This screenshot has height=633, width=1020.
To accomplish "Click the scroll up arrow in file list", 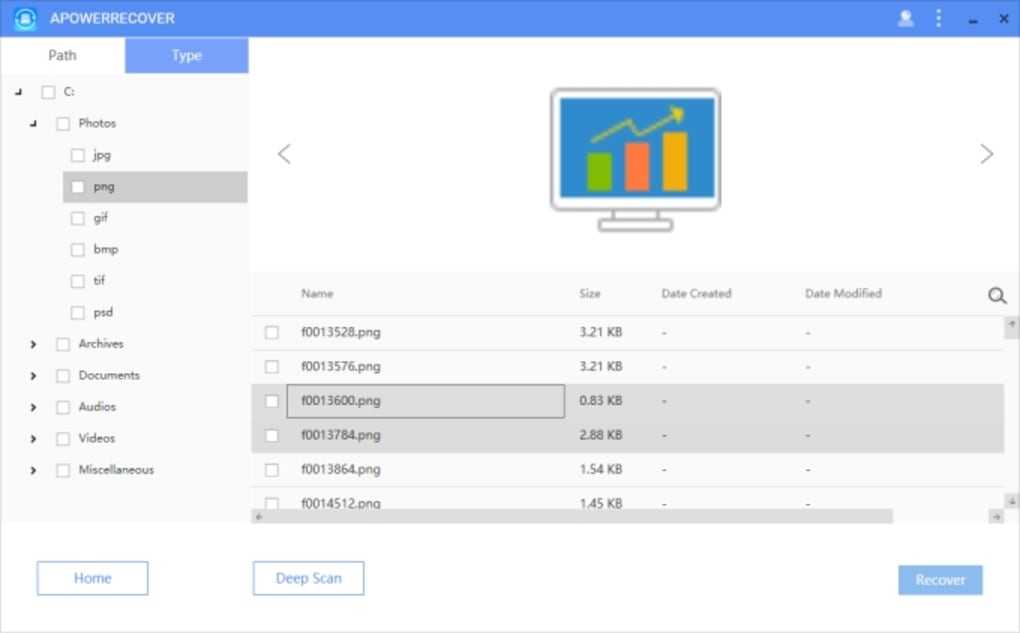I will pos(1012,325).
